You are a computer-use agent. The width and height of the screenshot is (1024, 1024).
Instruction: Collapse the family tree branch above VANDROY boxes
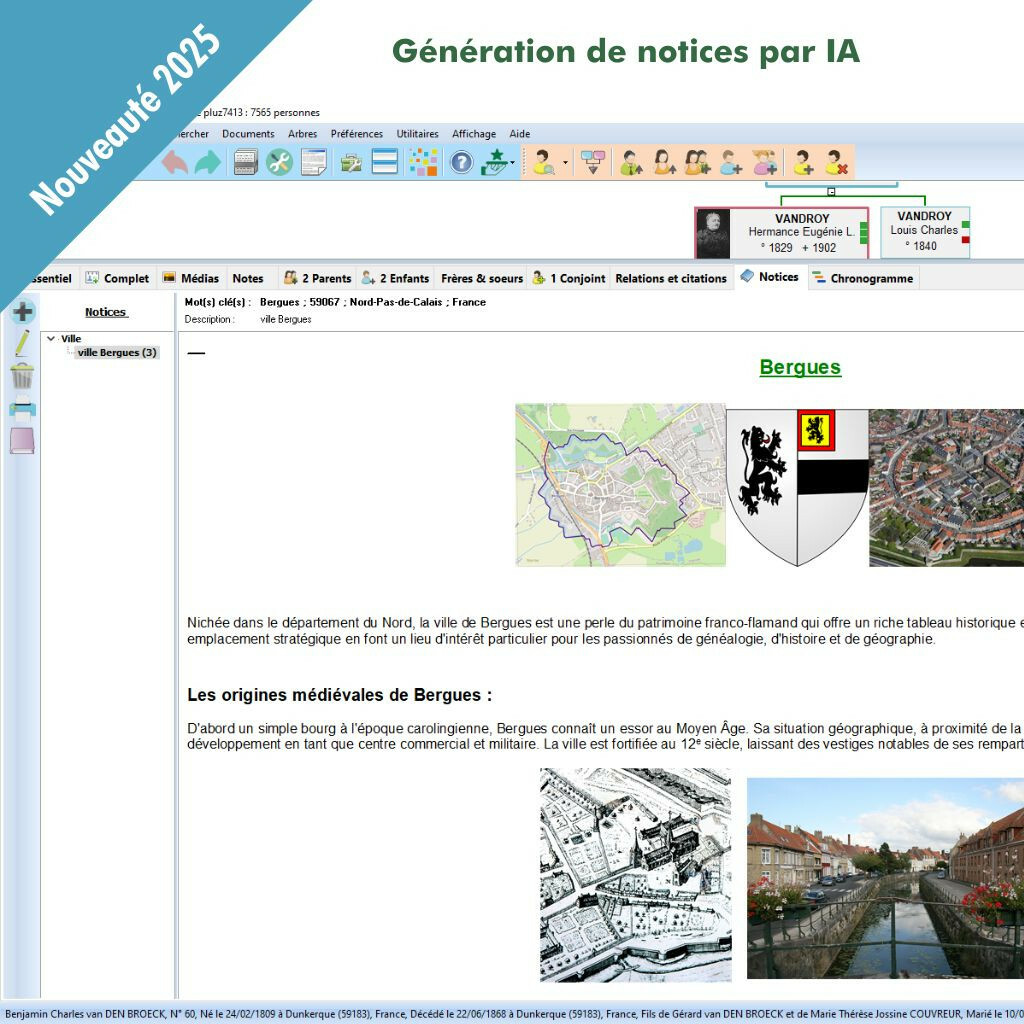tap(831, 191)
